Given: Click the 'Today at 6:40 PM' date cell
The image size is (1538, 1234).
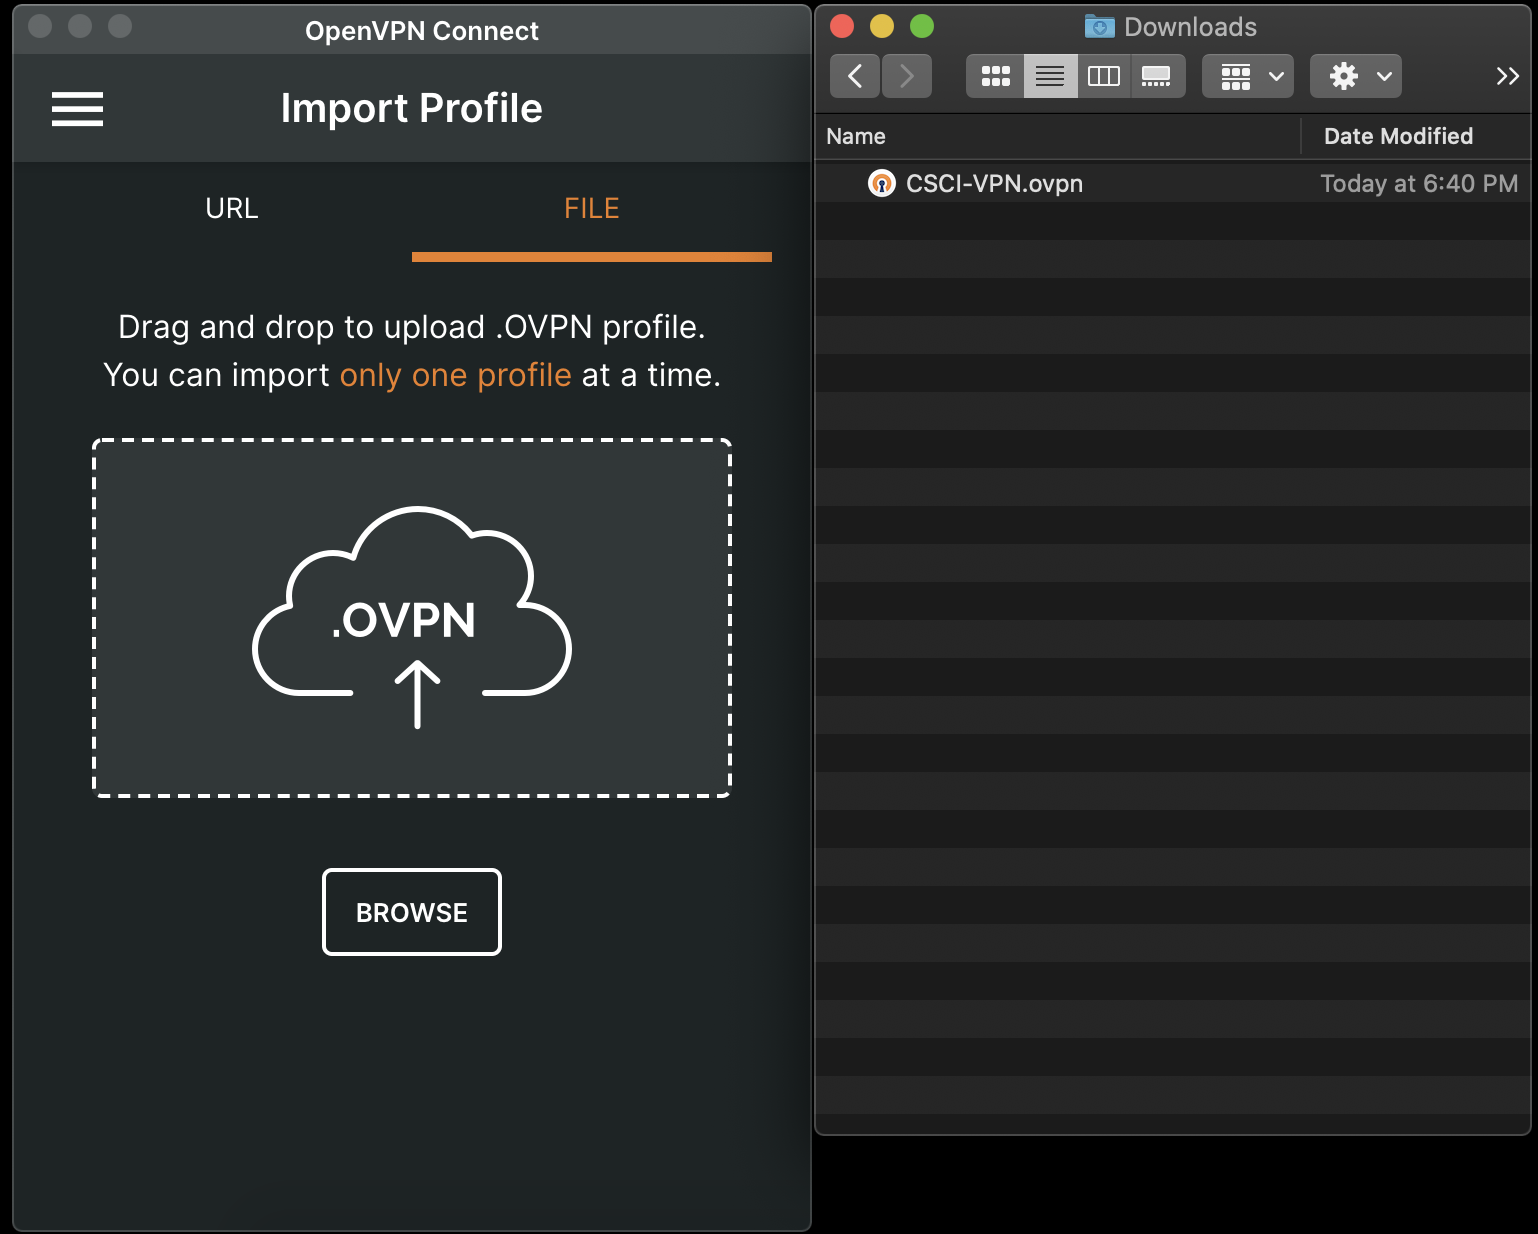Looking at the screenshot, I should (x=1419, y=183).
